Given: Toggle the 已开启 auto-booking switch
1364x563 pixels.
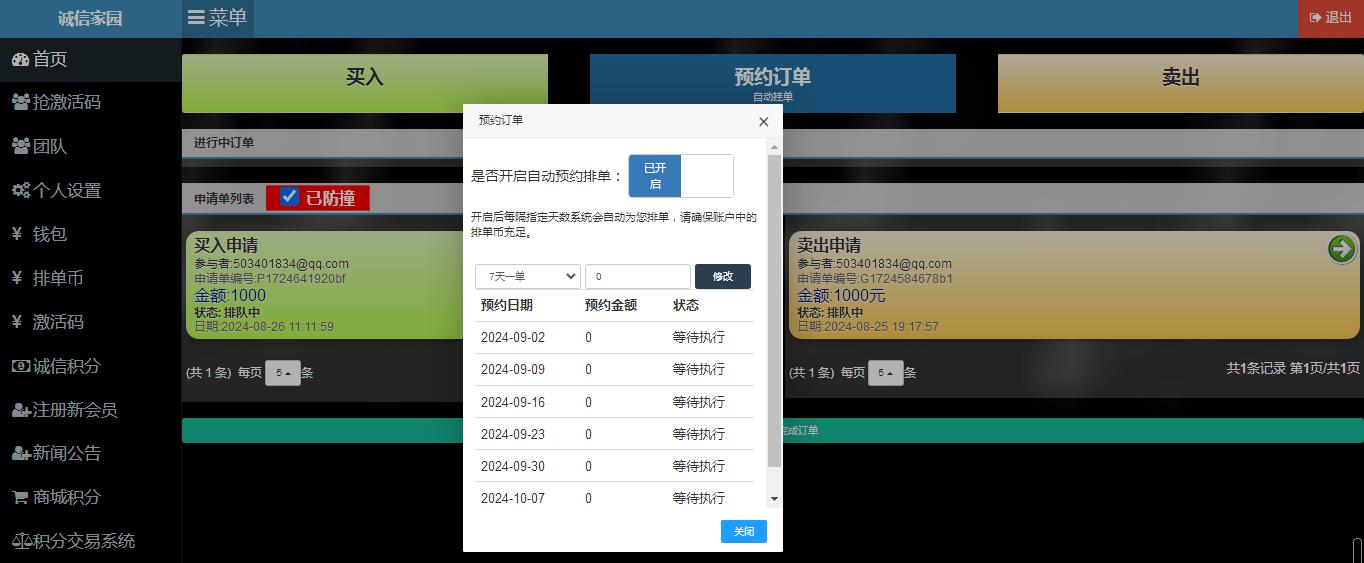Looking at the screenshot, I should [680, 176].
